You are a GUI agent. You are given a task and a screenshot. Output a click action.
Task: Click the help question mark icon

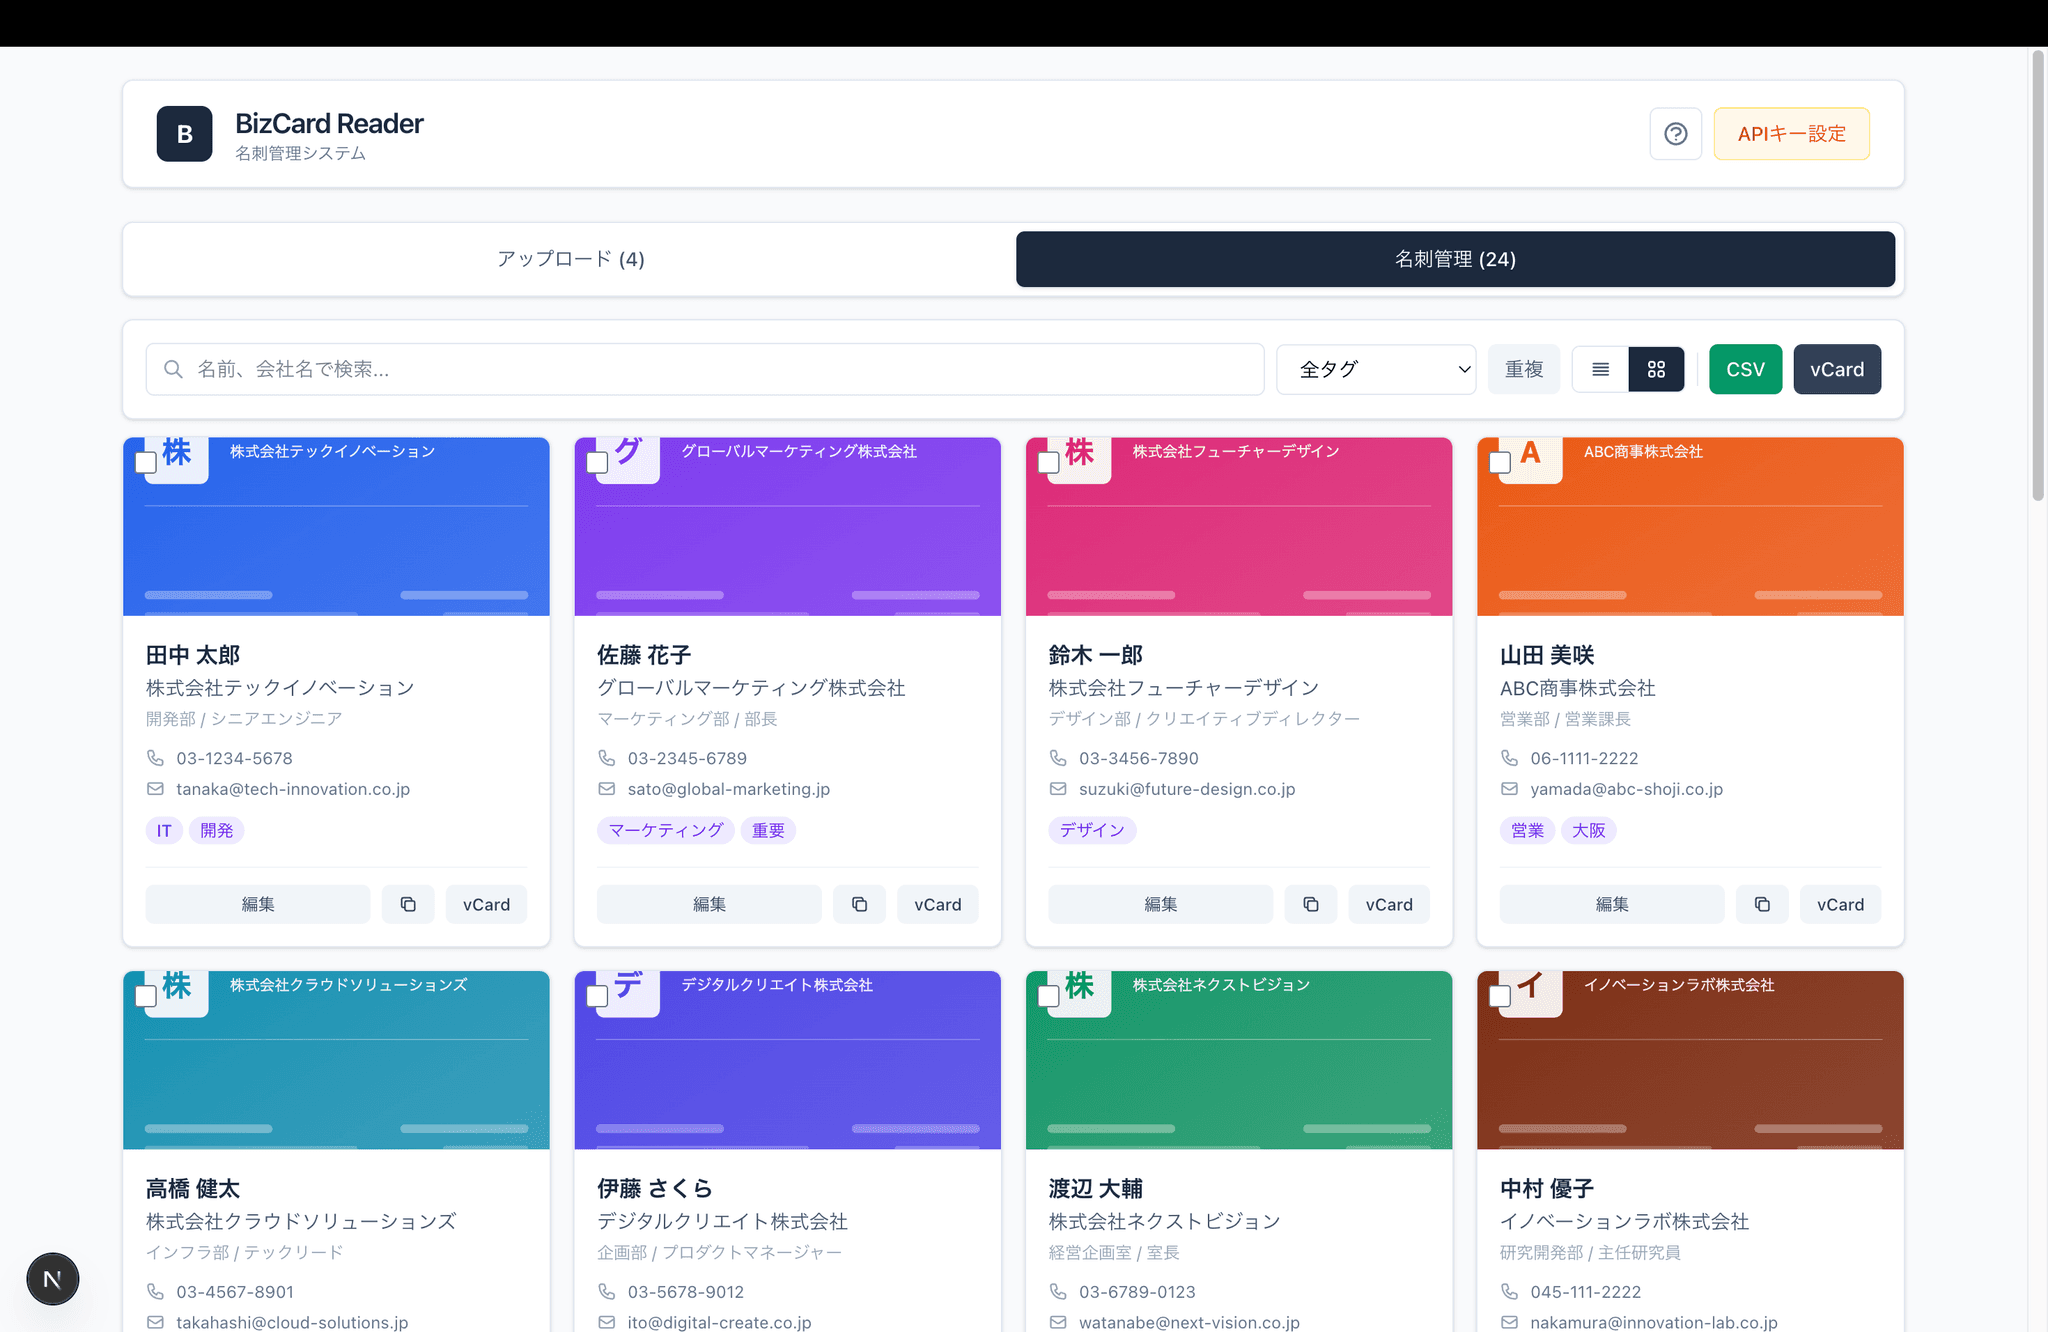(1675, 134)
